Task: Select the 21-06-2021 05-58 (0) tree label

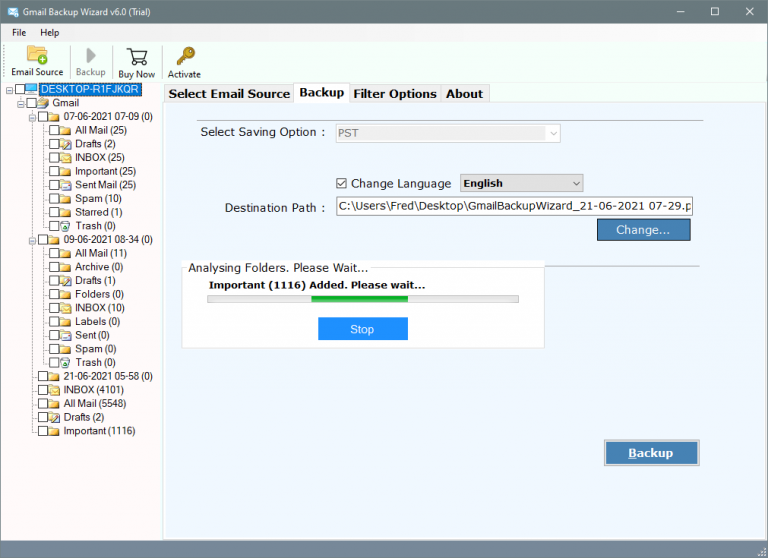Action: [x=108, y=376]
